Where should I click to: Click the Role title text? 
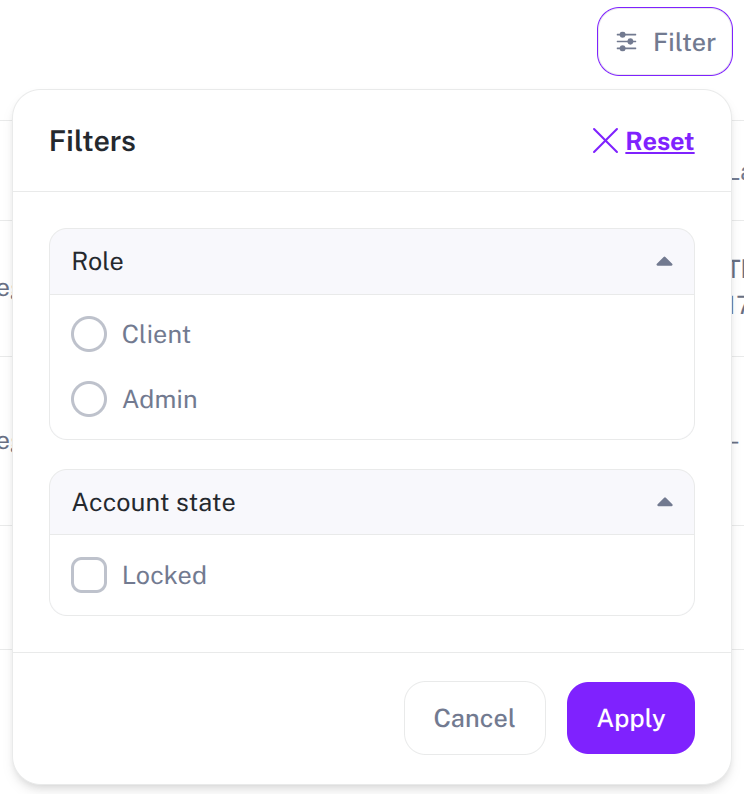(x=98, y=262)
